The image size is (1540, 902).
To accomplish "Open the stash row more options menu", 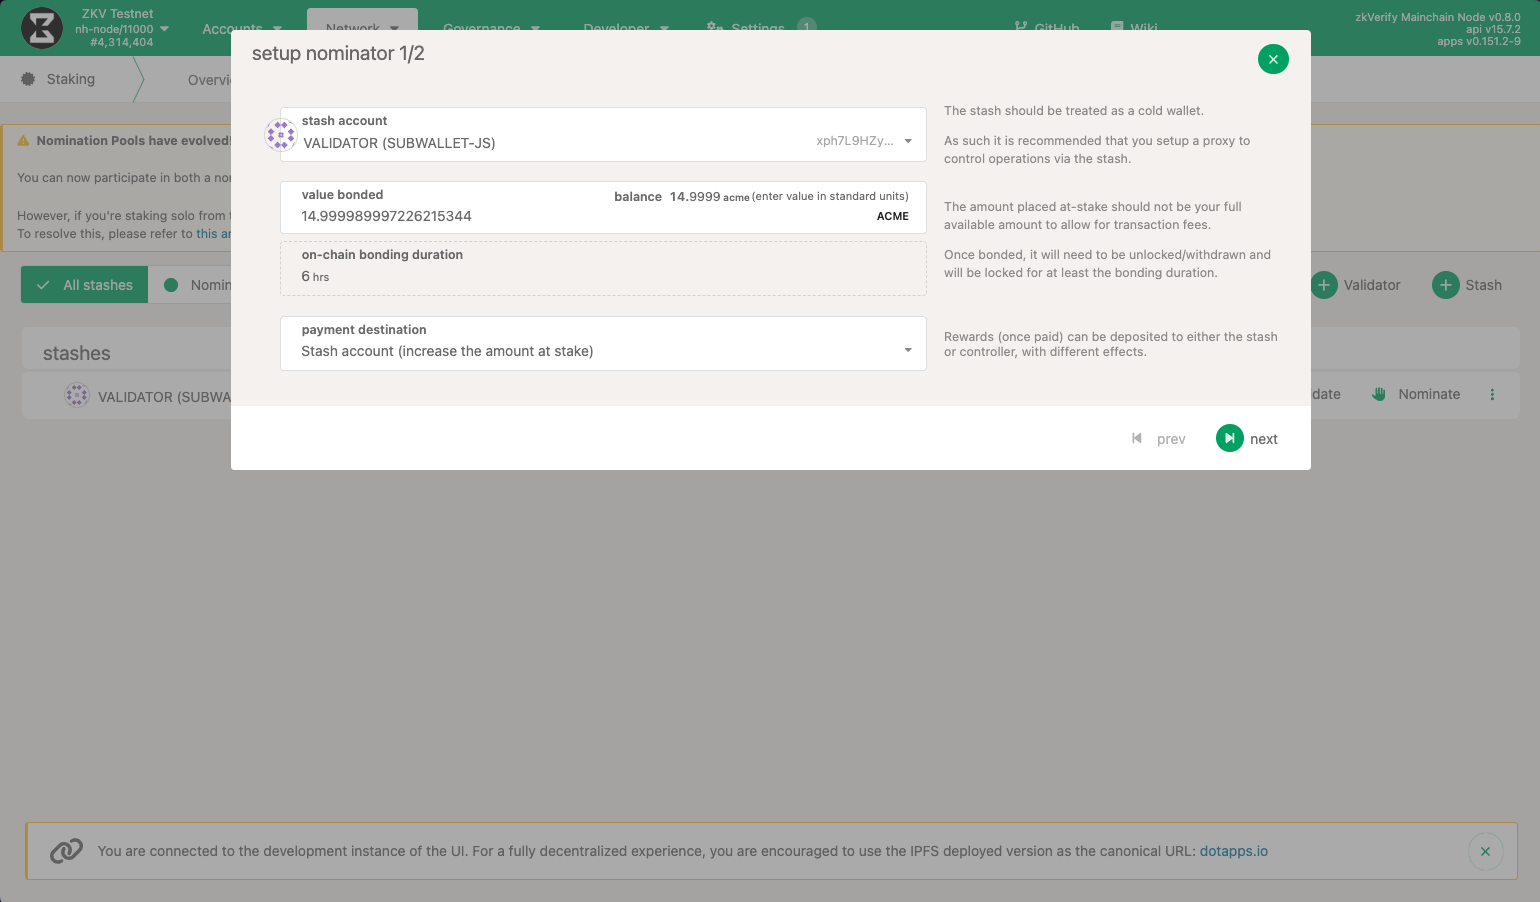I will pos(1492,394).
